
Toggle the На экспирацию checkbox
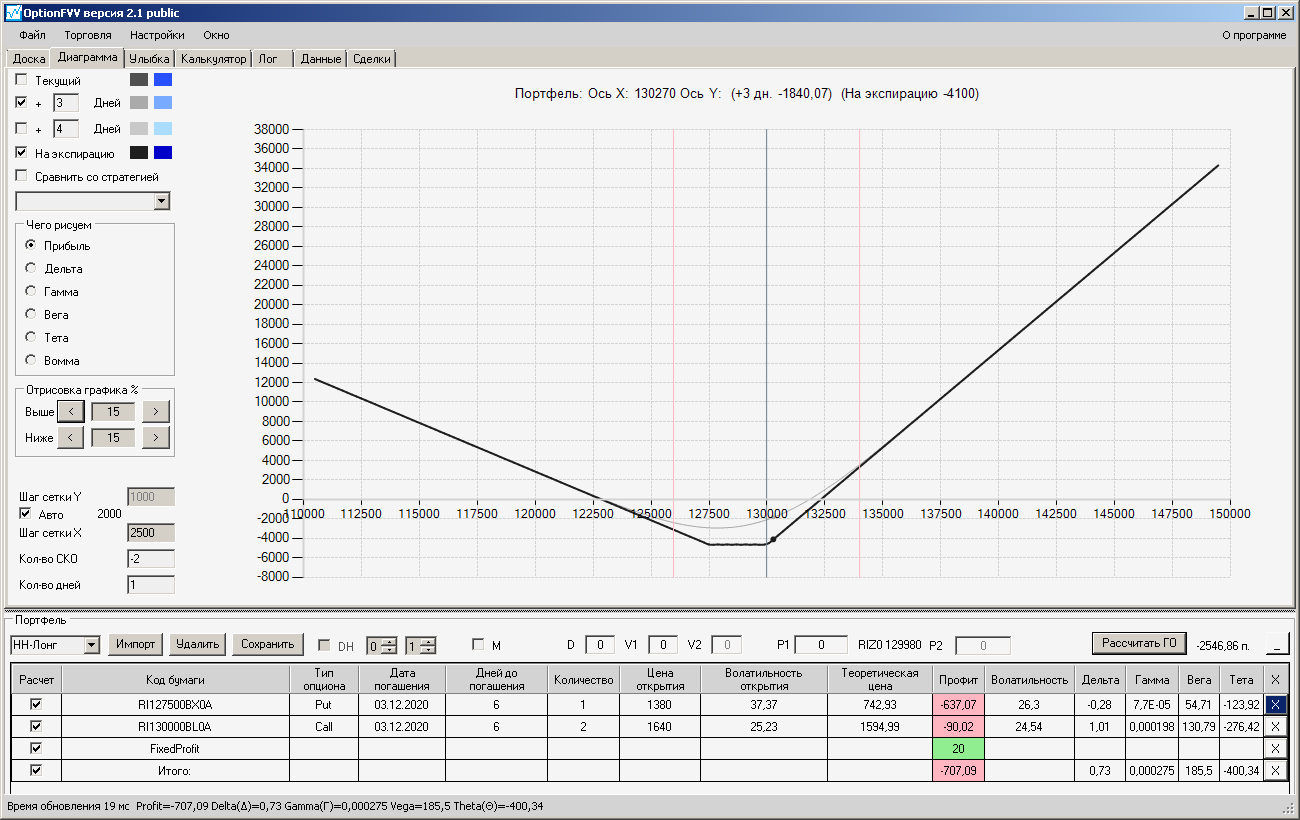click(x=21, y=153)
